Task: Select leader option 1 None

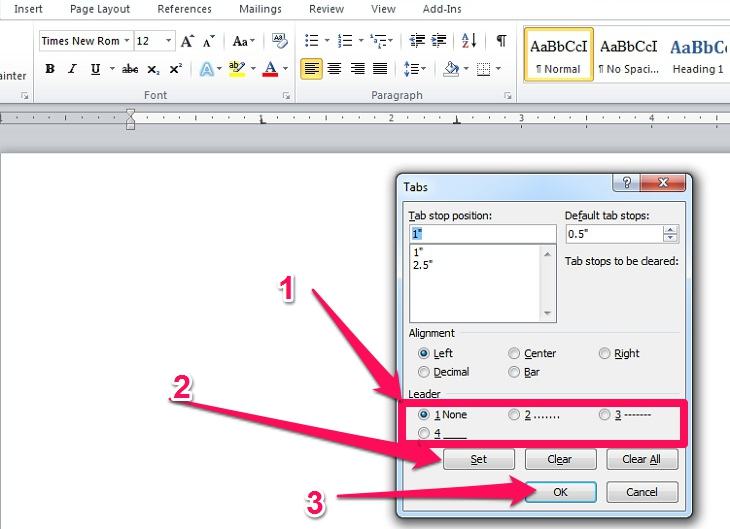Action: 423,414
